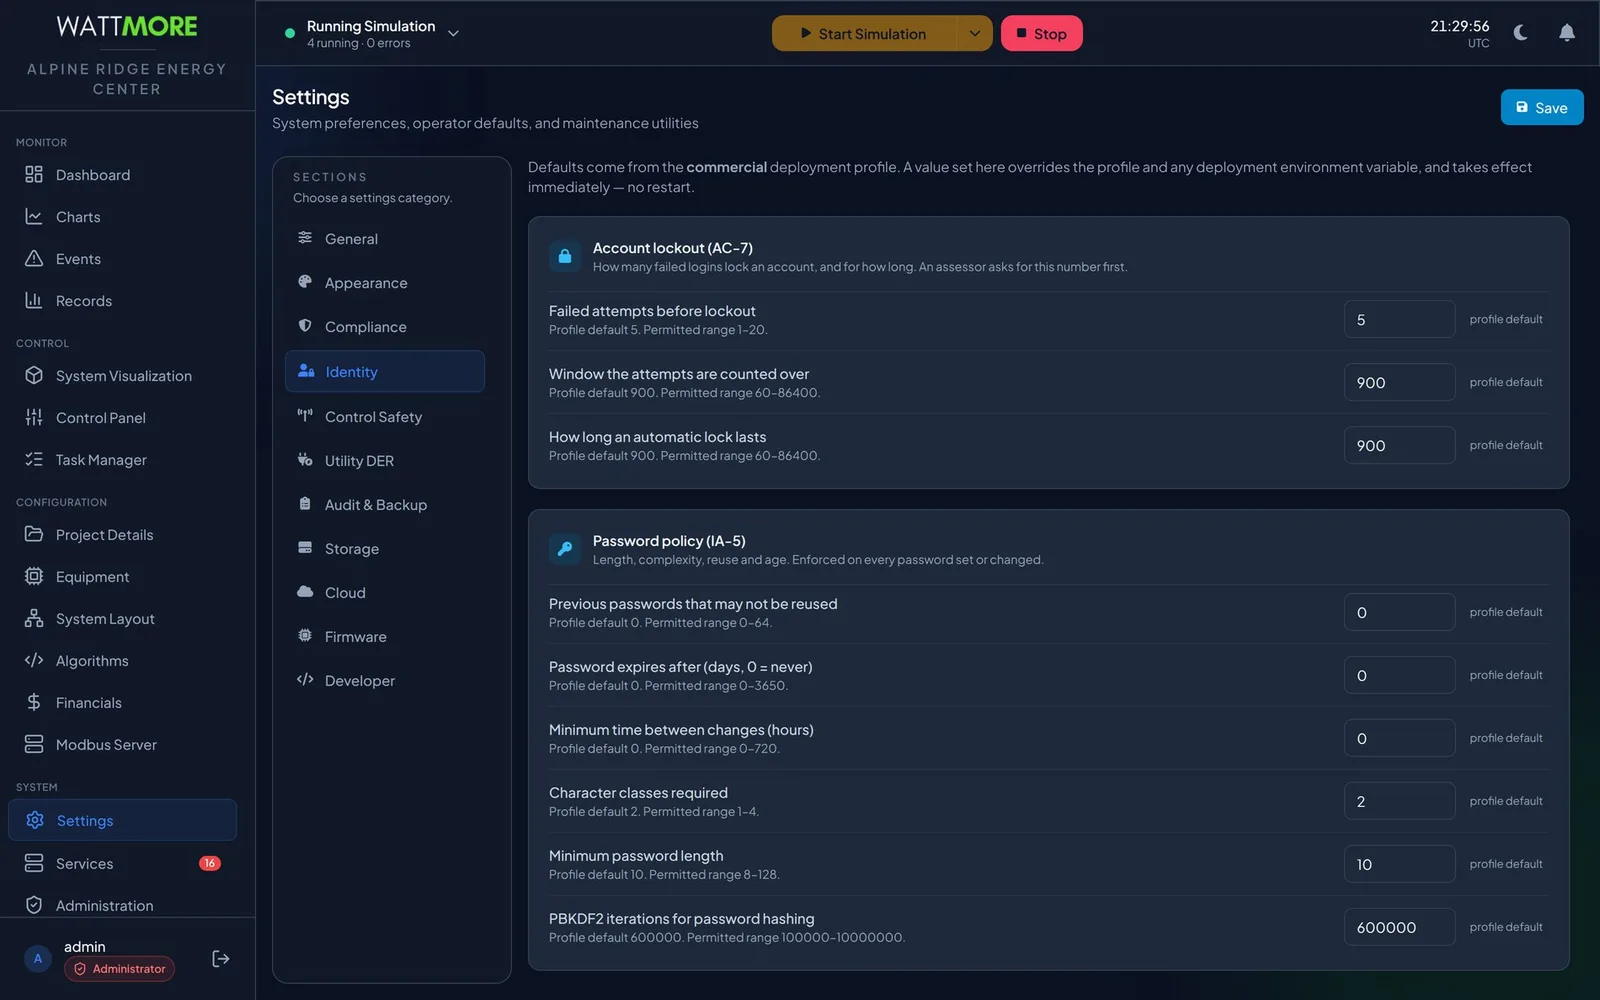
Task: Edit Minimum password length field
Action: 1399,865
